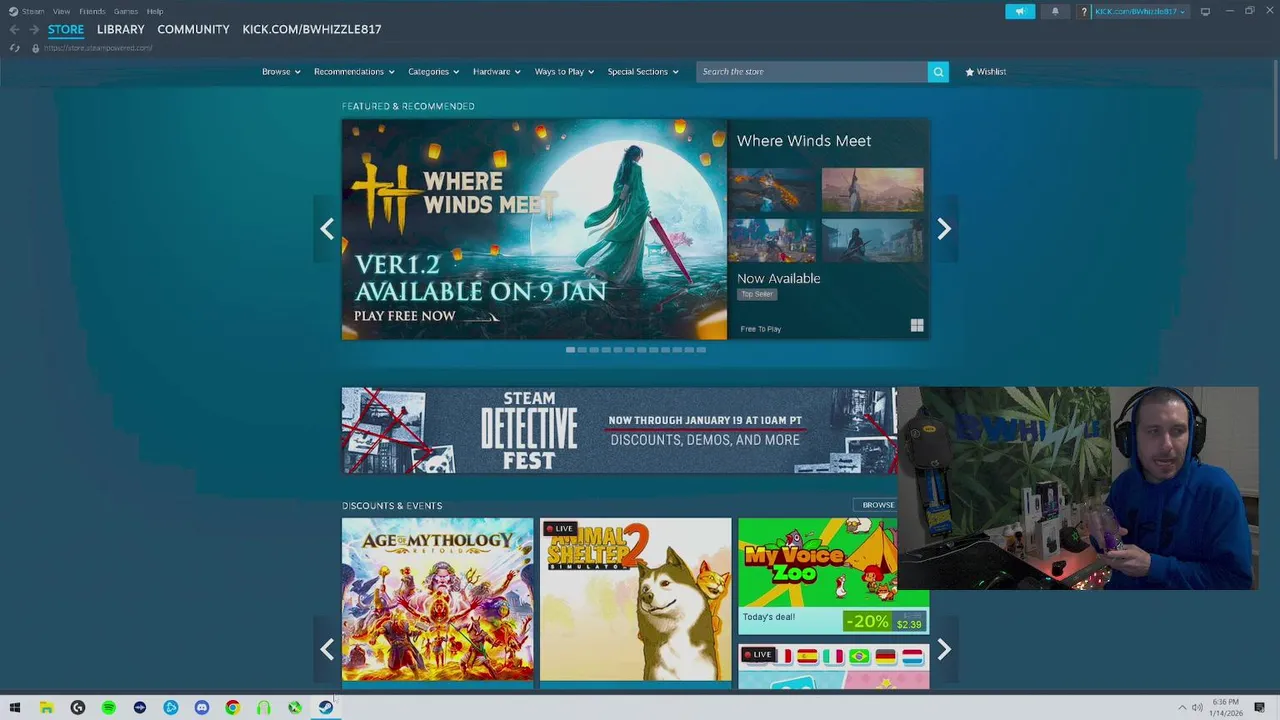
Task: Click the Free To Play label
Action: 761,329
